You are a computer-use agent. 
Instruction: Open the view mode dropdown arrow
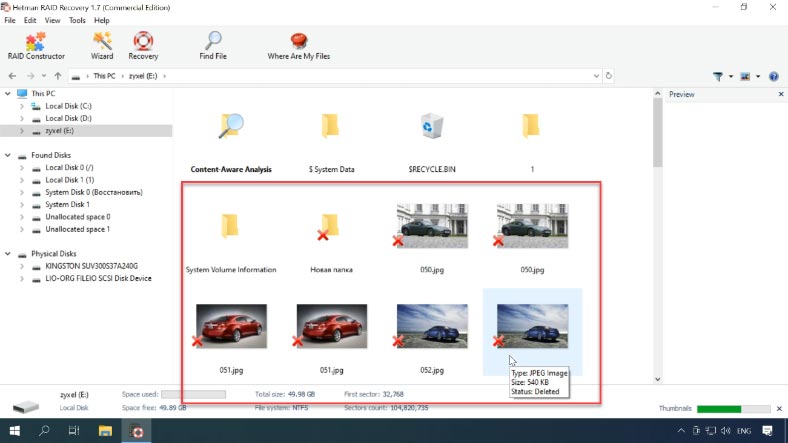(x=758, y=76)
